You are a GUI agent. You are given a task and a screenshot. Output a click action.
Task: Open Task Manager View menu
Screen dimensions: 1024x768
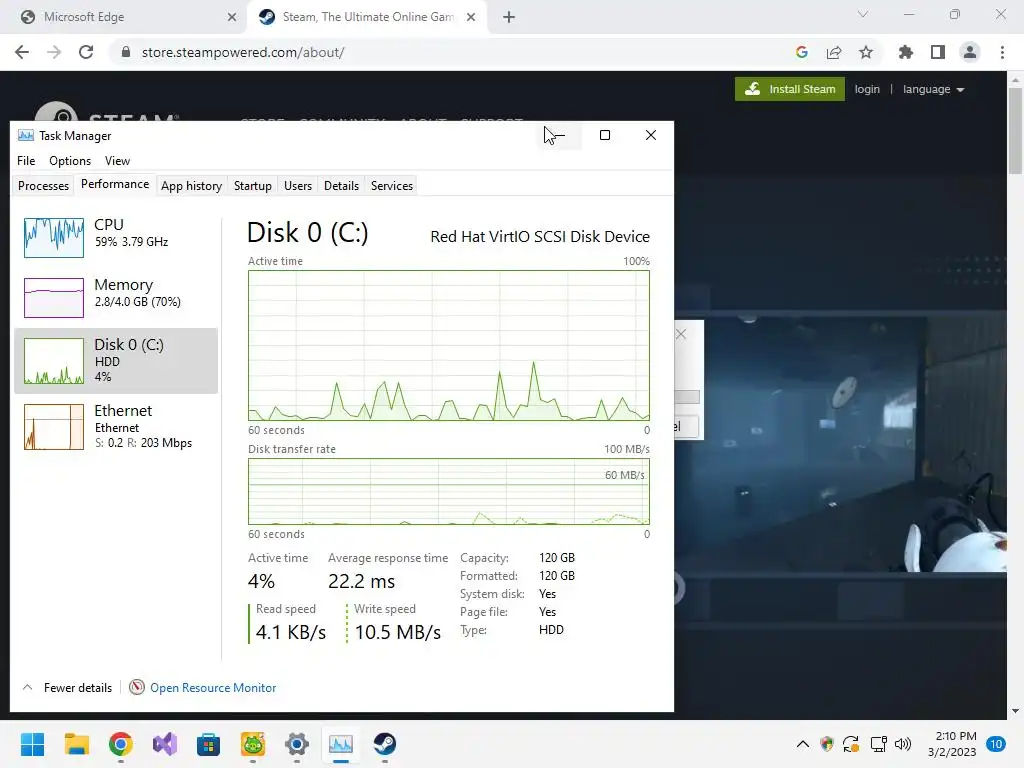pos(118,161)
